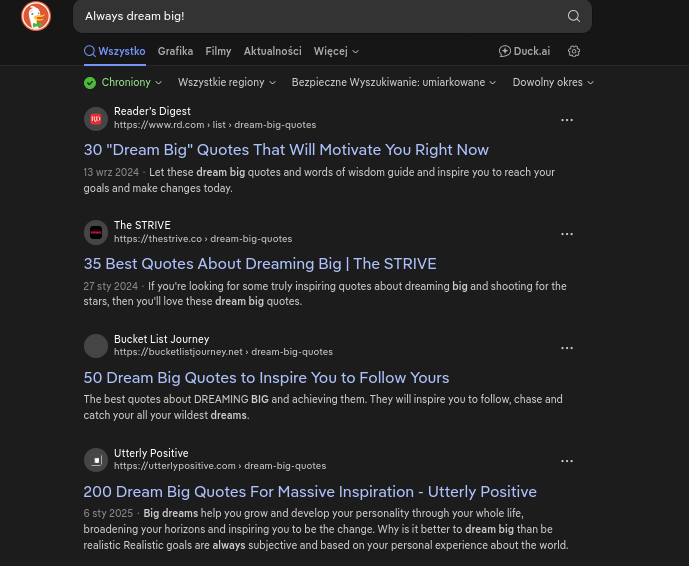This screenshot has width=689, height=566.
Task: Expand the Wszystkie regiony dropdown
Action: 229,83
